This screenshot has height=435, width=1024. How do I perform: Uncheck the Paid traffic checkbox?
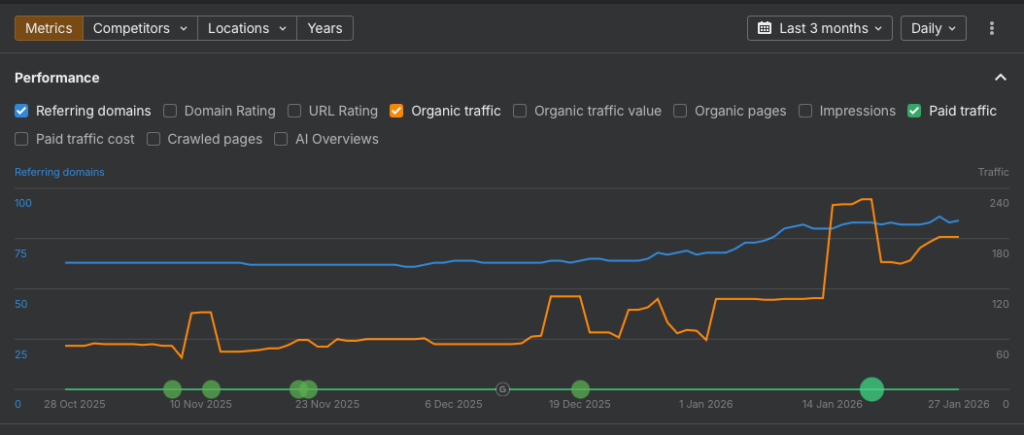click(x=914, y=111)
